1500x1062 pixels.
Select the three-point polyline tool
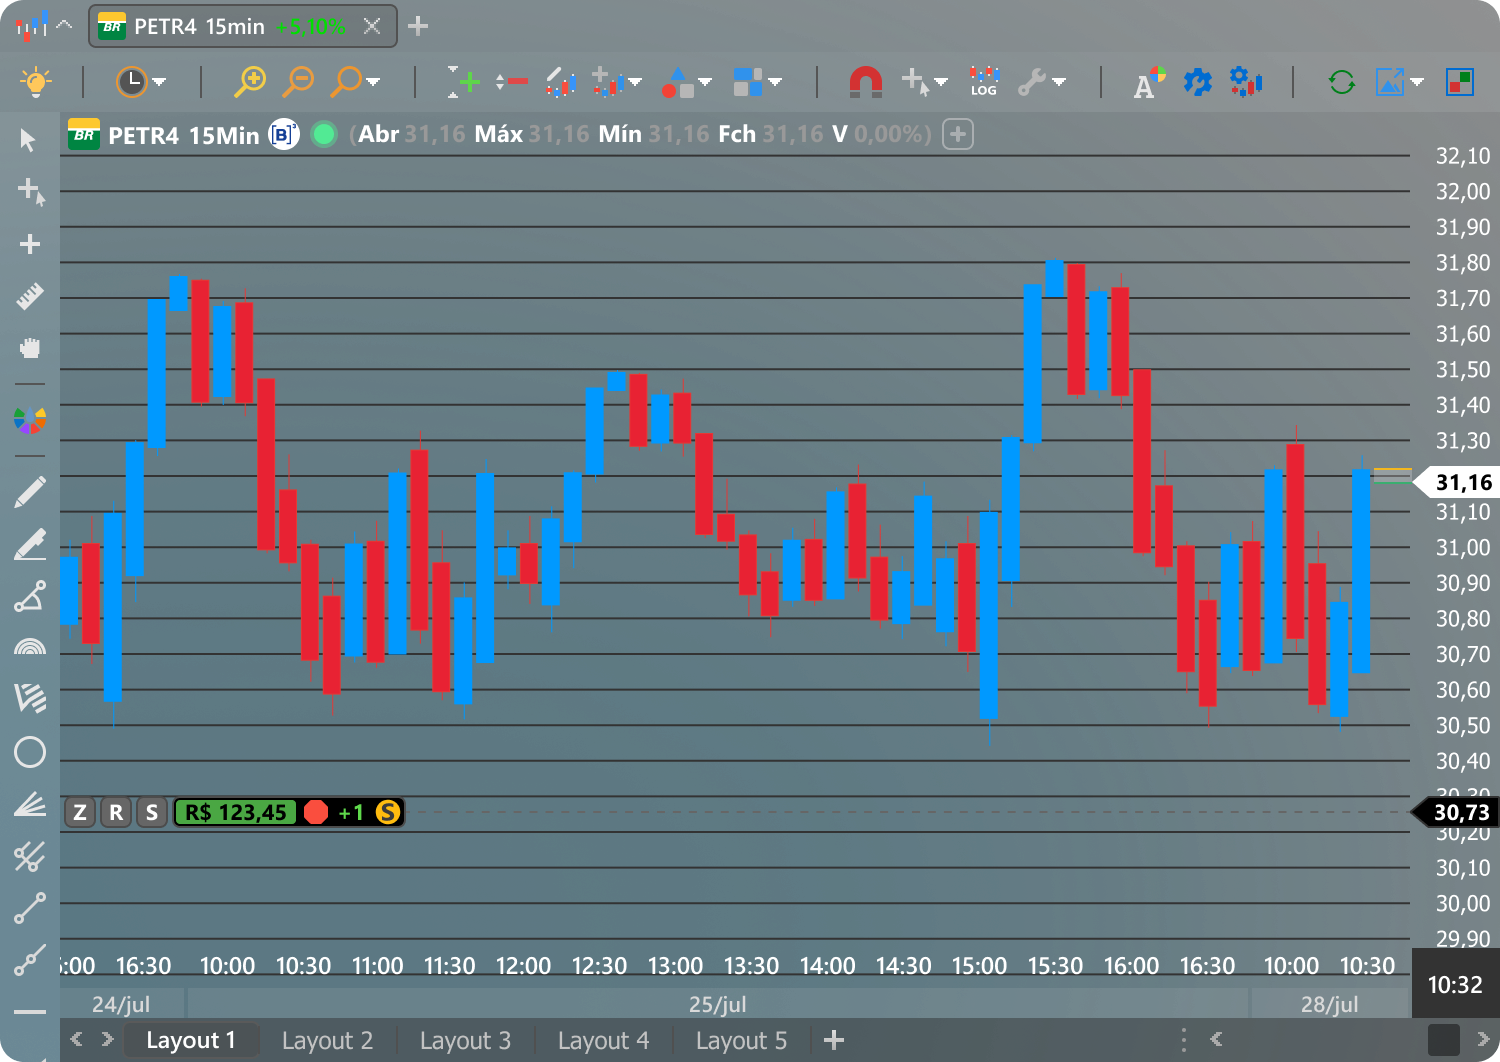pyautogui.click(x=30, y=960)
